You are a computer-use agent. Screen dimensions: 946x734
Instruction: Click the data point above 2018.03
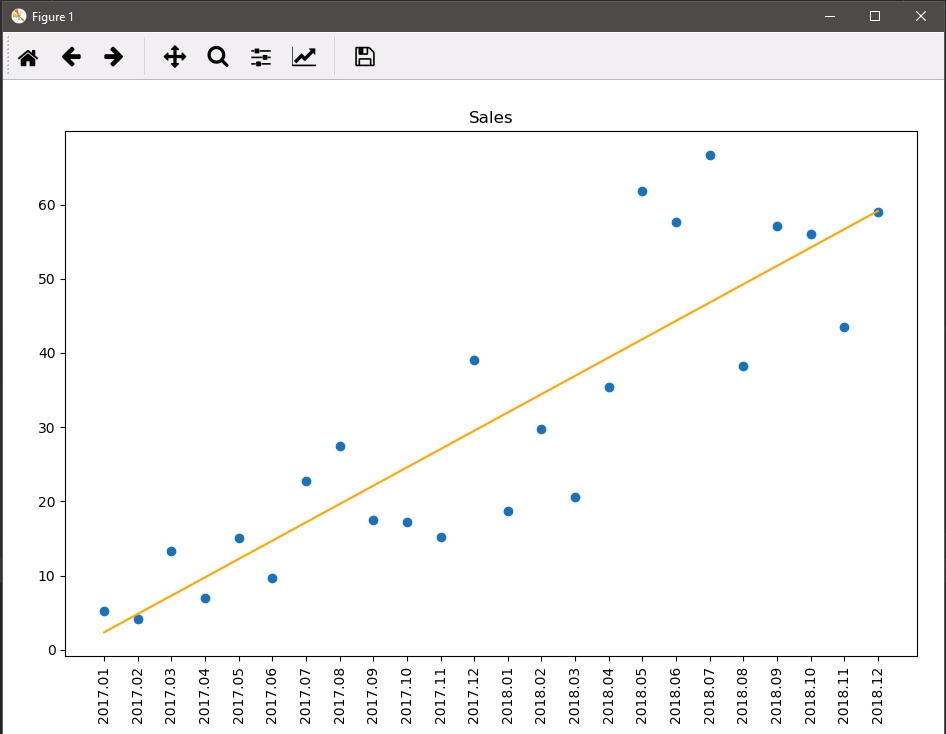click(576, 498)
